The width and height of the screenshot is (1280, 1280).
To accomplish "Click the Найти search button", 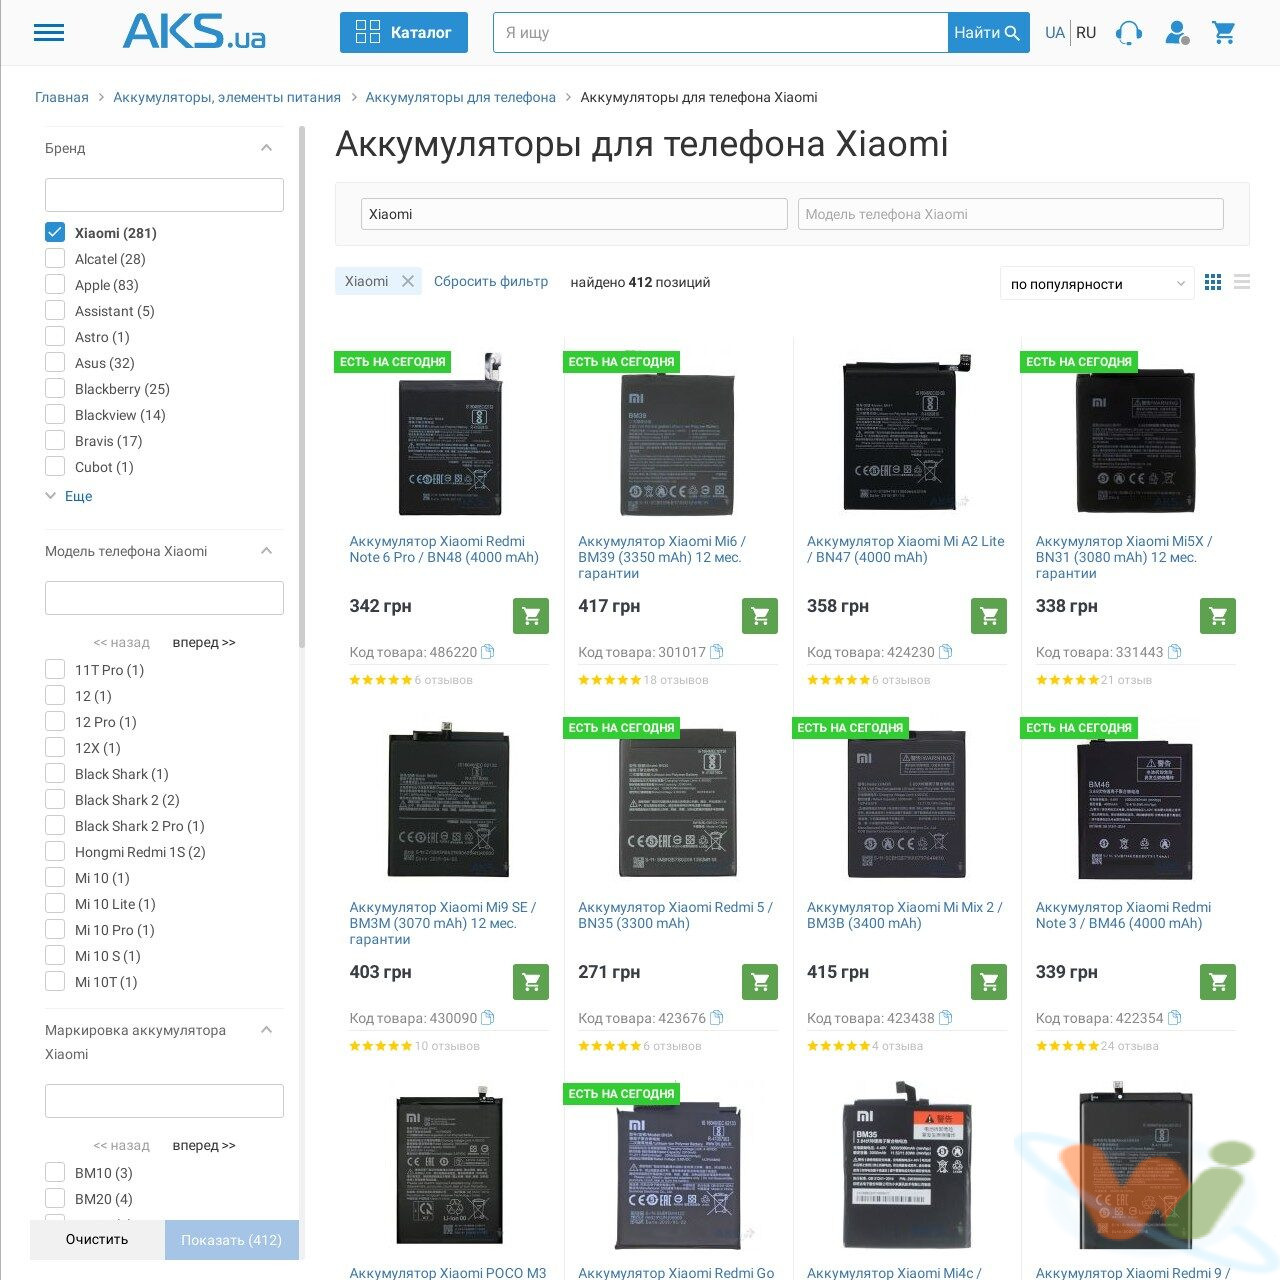I will pos(988,33).
